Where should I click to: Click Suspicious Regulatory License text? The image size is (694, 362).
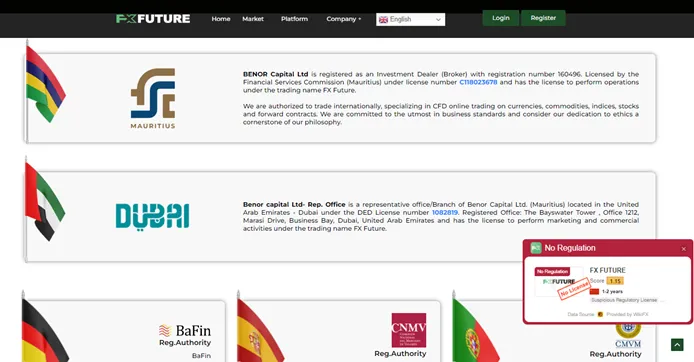pos(624,300)
